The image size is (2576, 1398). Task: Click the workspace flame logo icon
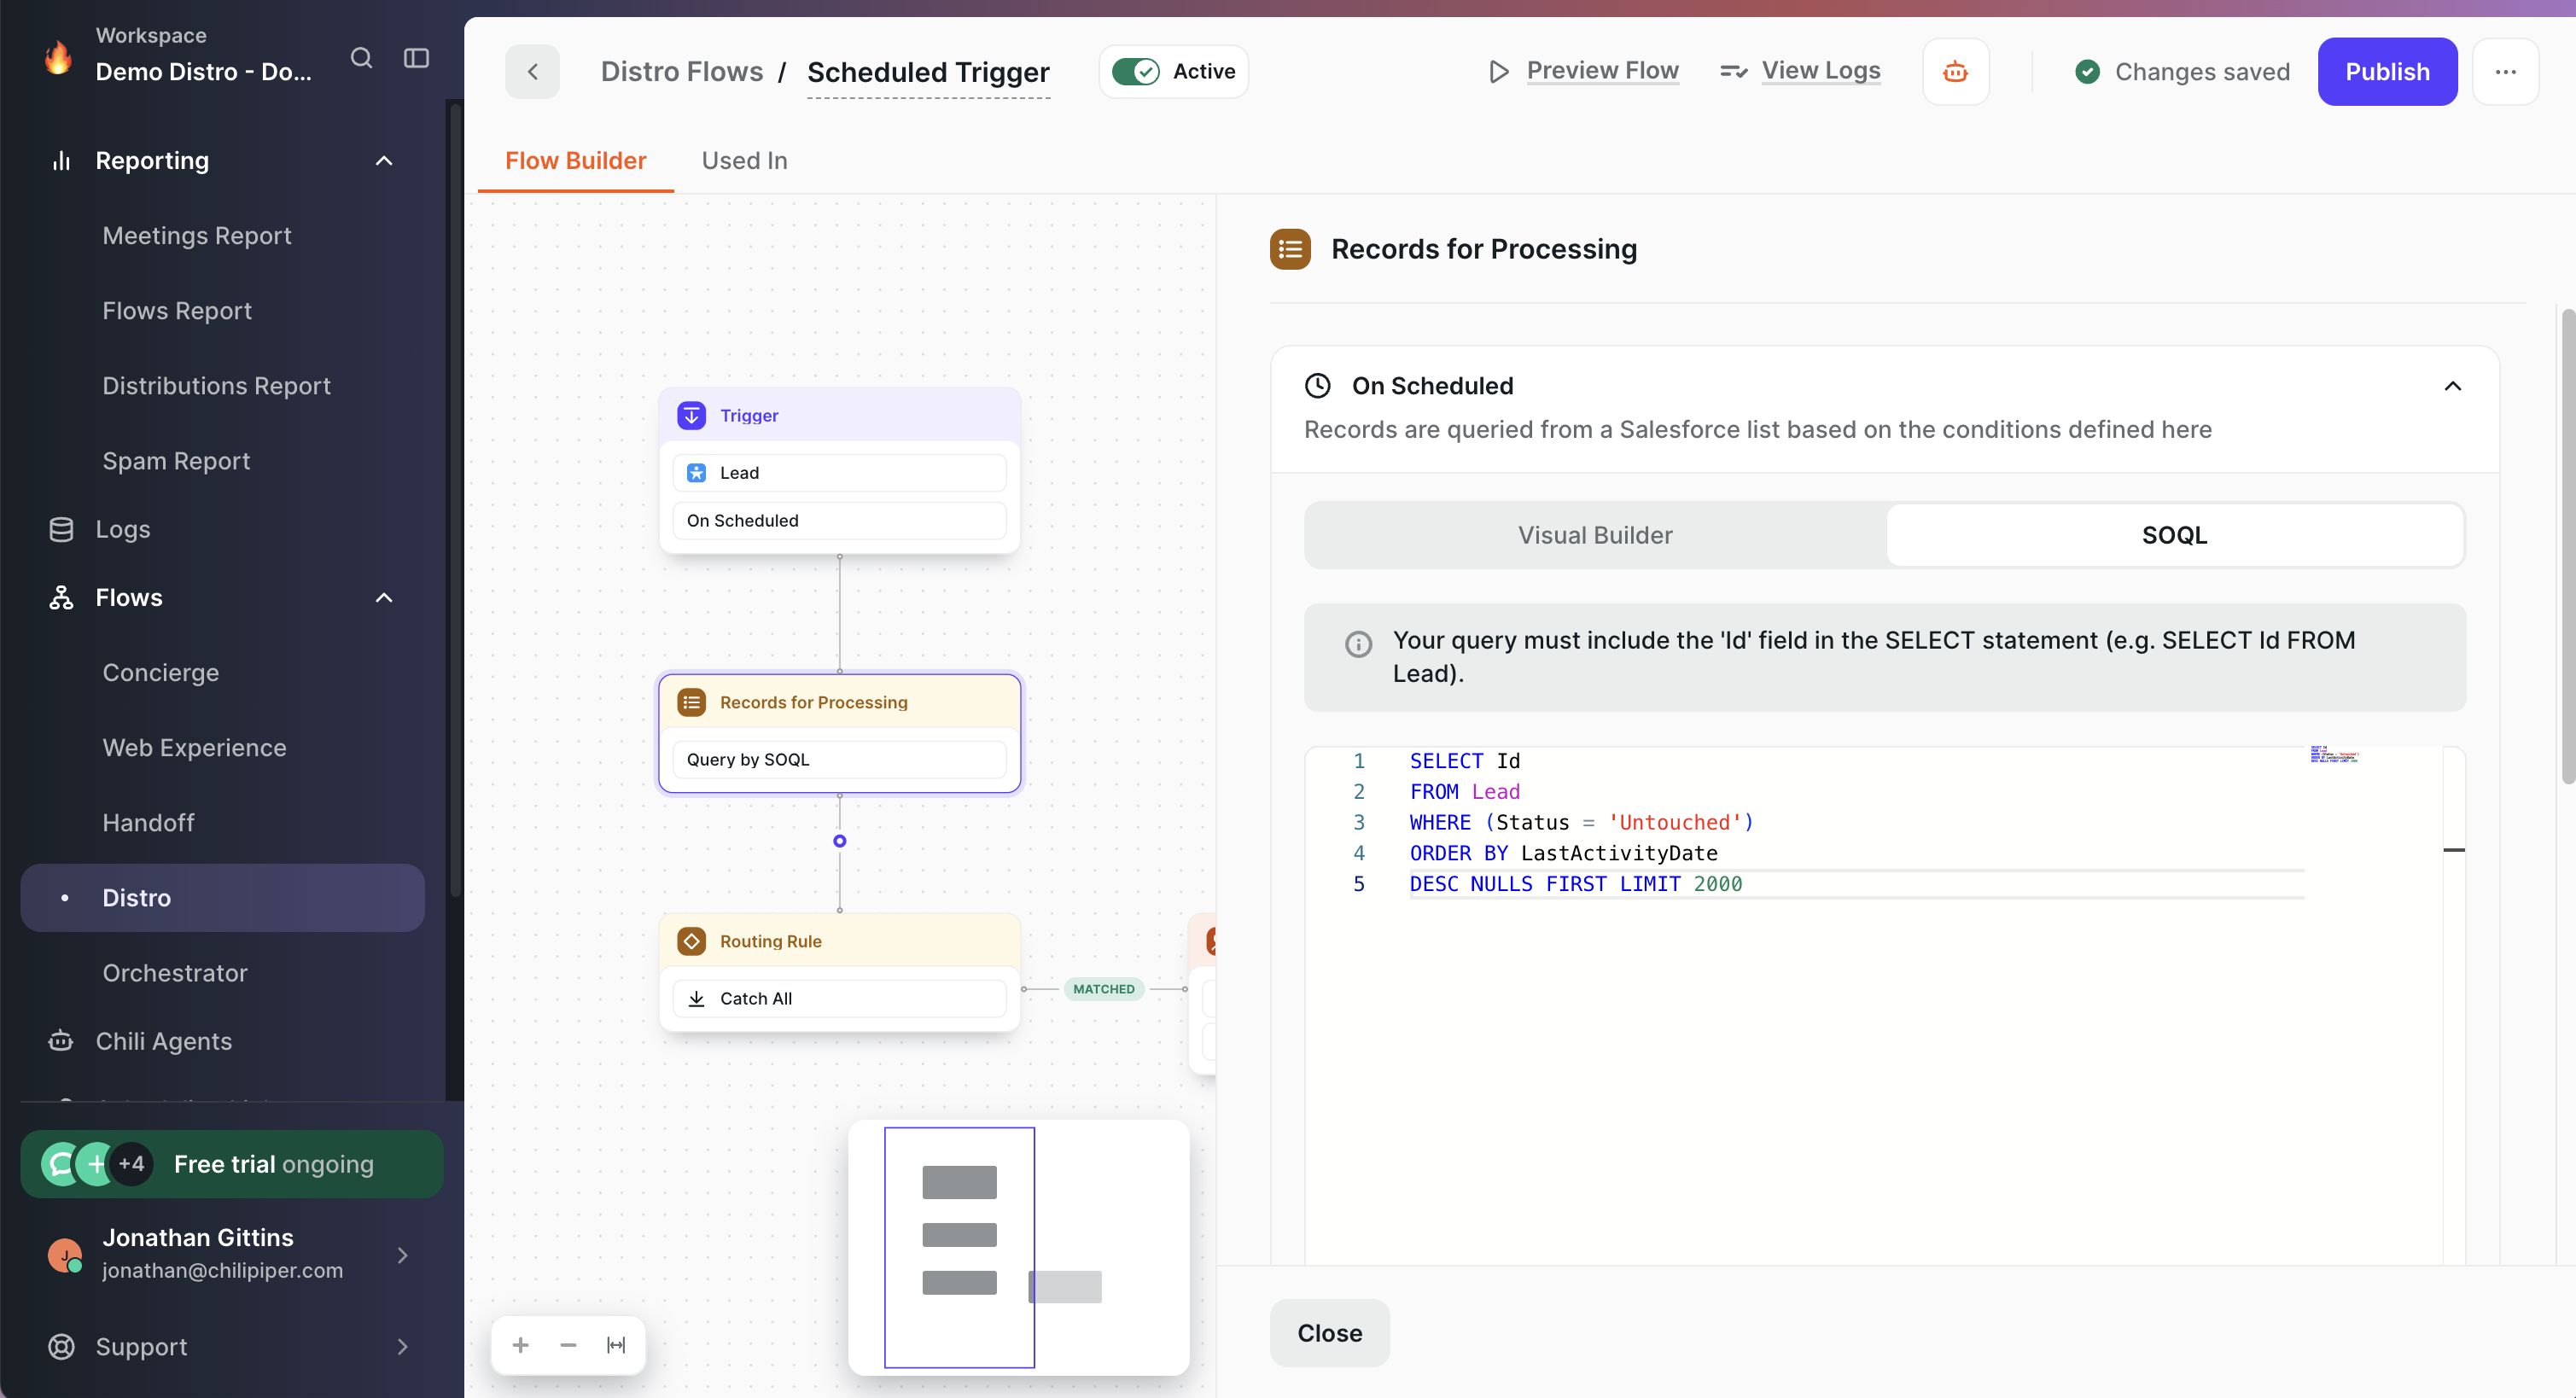tap(59, 57)
